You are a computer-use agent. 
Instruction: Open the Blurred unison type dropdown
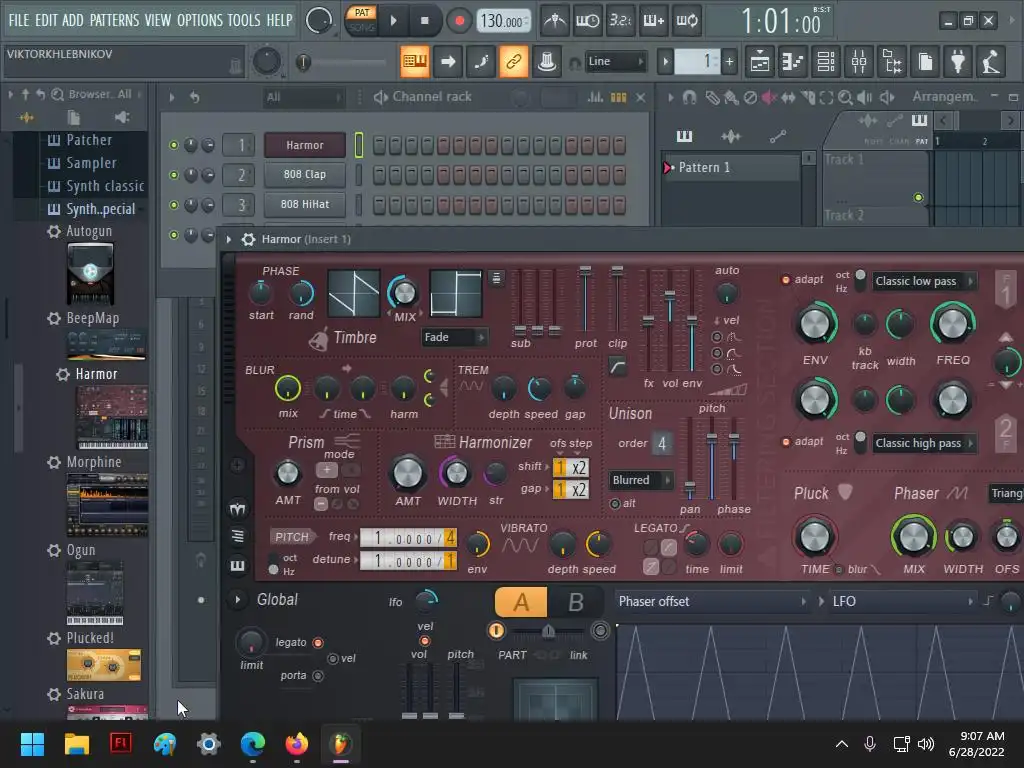pos(640,480)
